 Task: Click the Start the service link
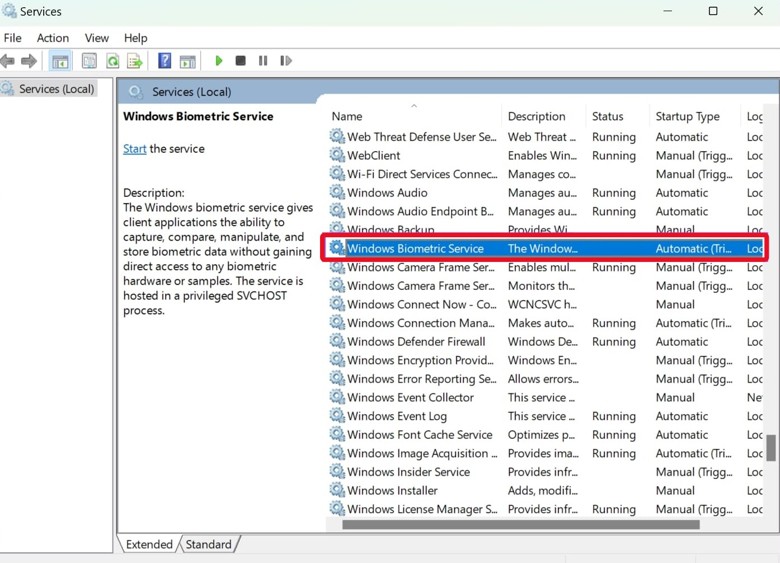pyautogui.click(x=134, y=149)
